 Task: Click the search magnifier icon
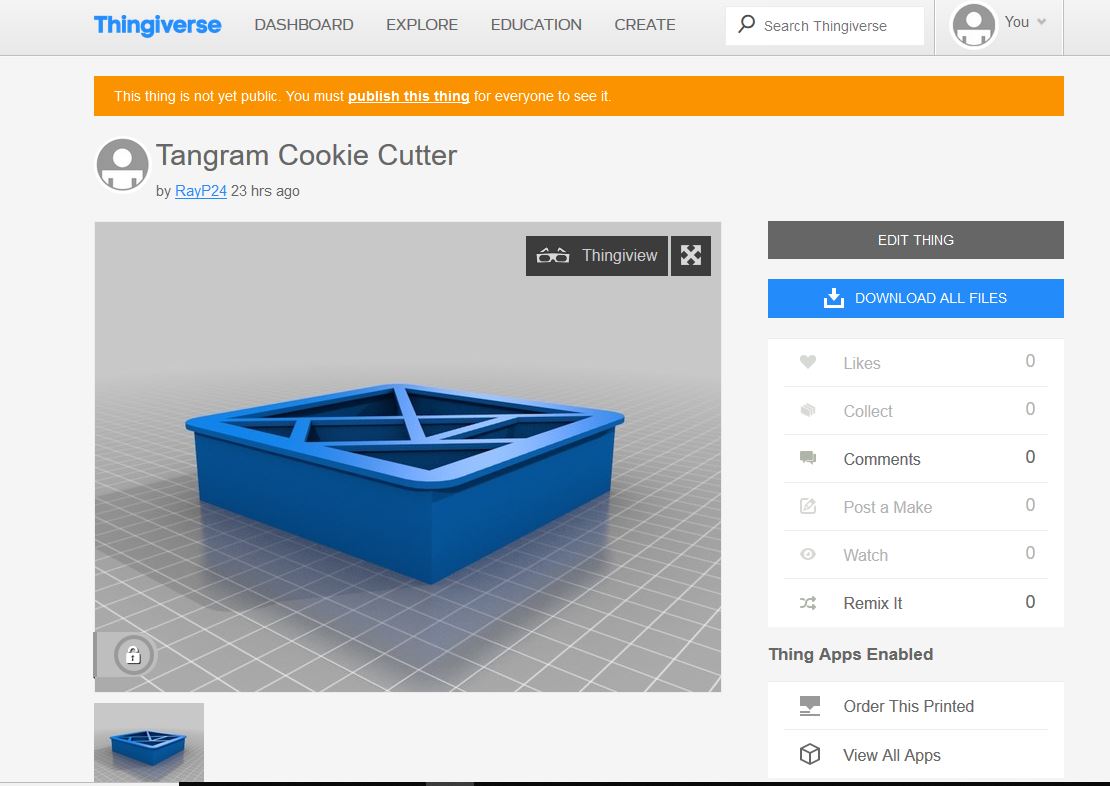click(746, 25)
